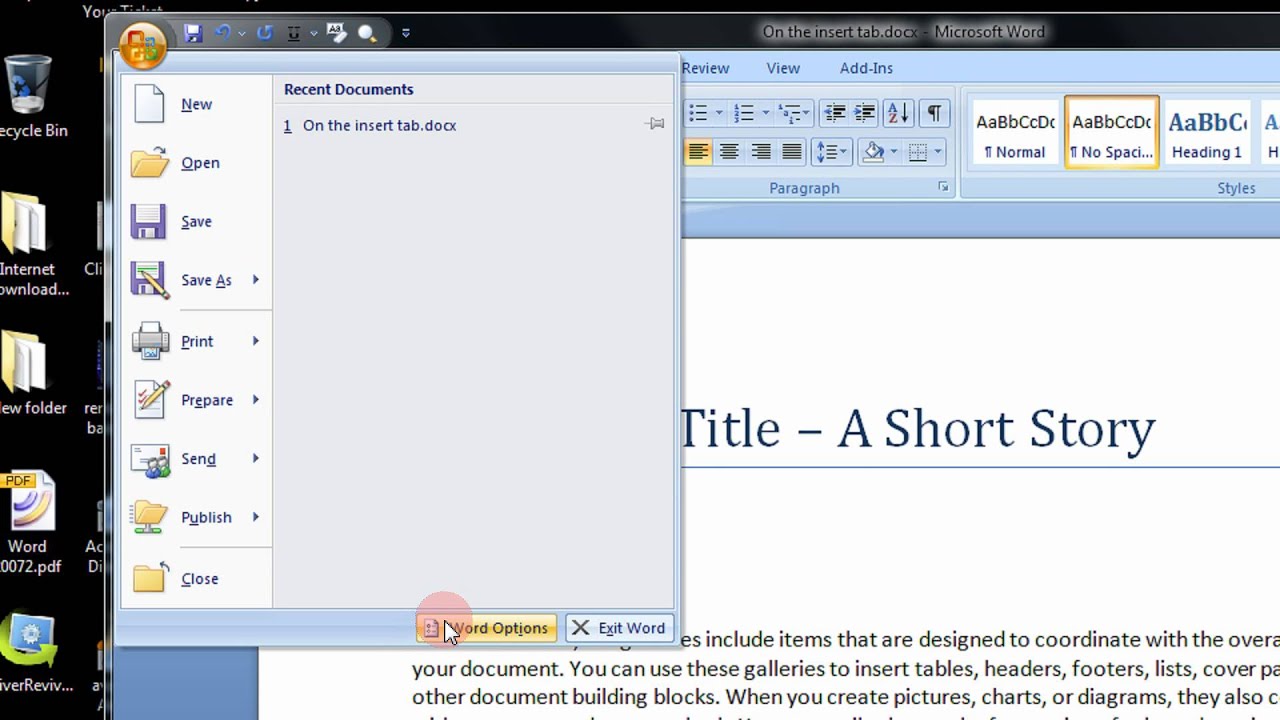This screenshot has height=720, width=1280.
Task: Click the Line Spacing icon
Action: pos(831,152)
